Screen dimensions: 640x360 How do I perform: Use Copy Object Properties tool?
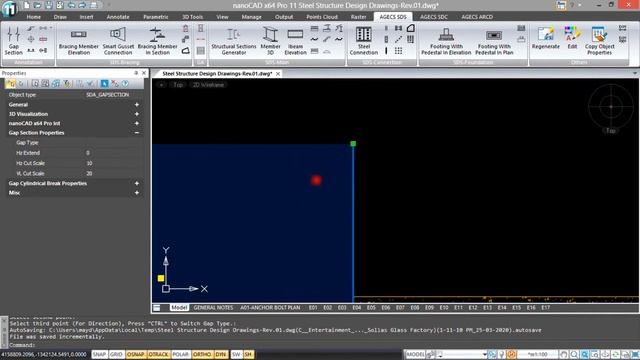point(599,41)
